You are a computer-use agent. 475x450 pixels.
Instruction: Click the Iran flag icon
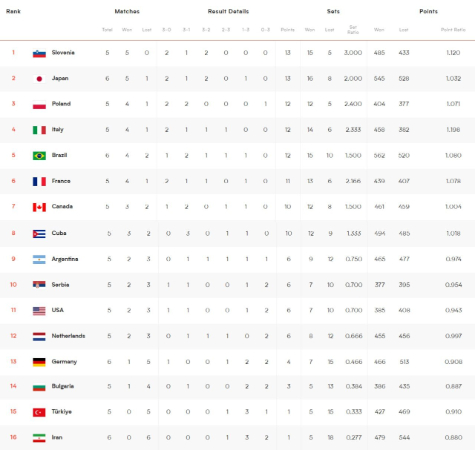39,438
